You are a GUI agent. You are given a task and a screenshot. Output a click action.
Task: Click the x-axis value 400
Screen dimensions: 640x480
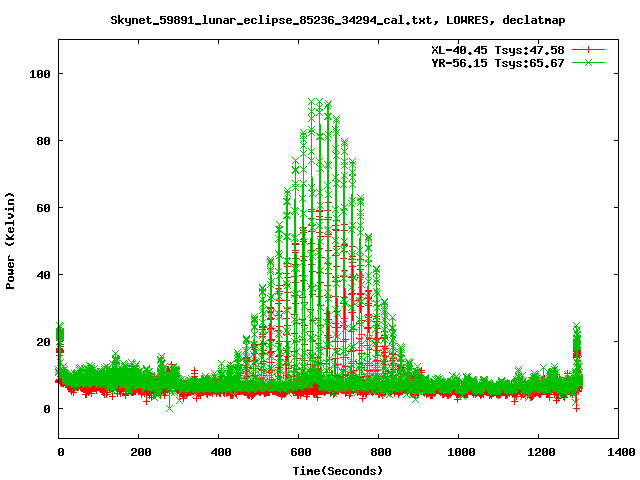point(221,452)
